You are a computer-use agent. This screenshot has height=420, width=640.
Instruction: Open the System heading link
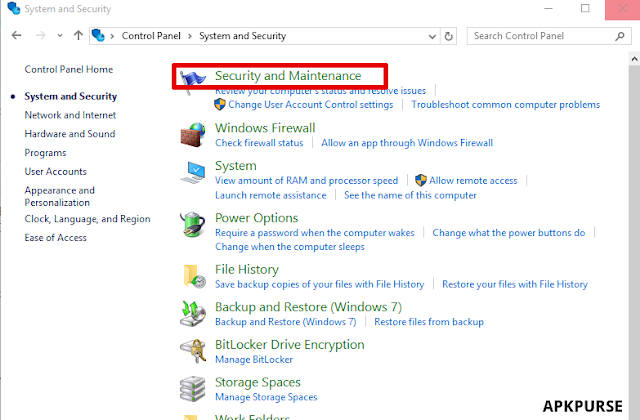[x=236, y=166]
